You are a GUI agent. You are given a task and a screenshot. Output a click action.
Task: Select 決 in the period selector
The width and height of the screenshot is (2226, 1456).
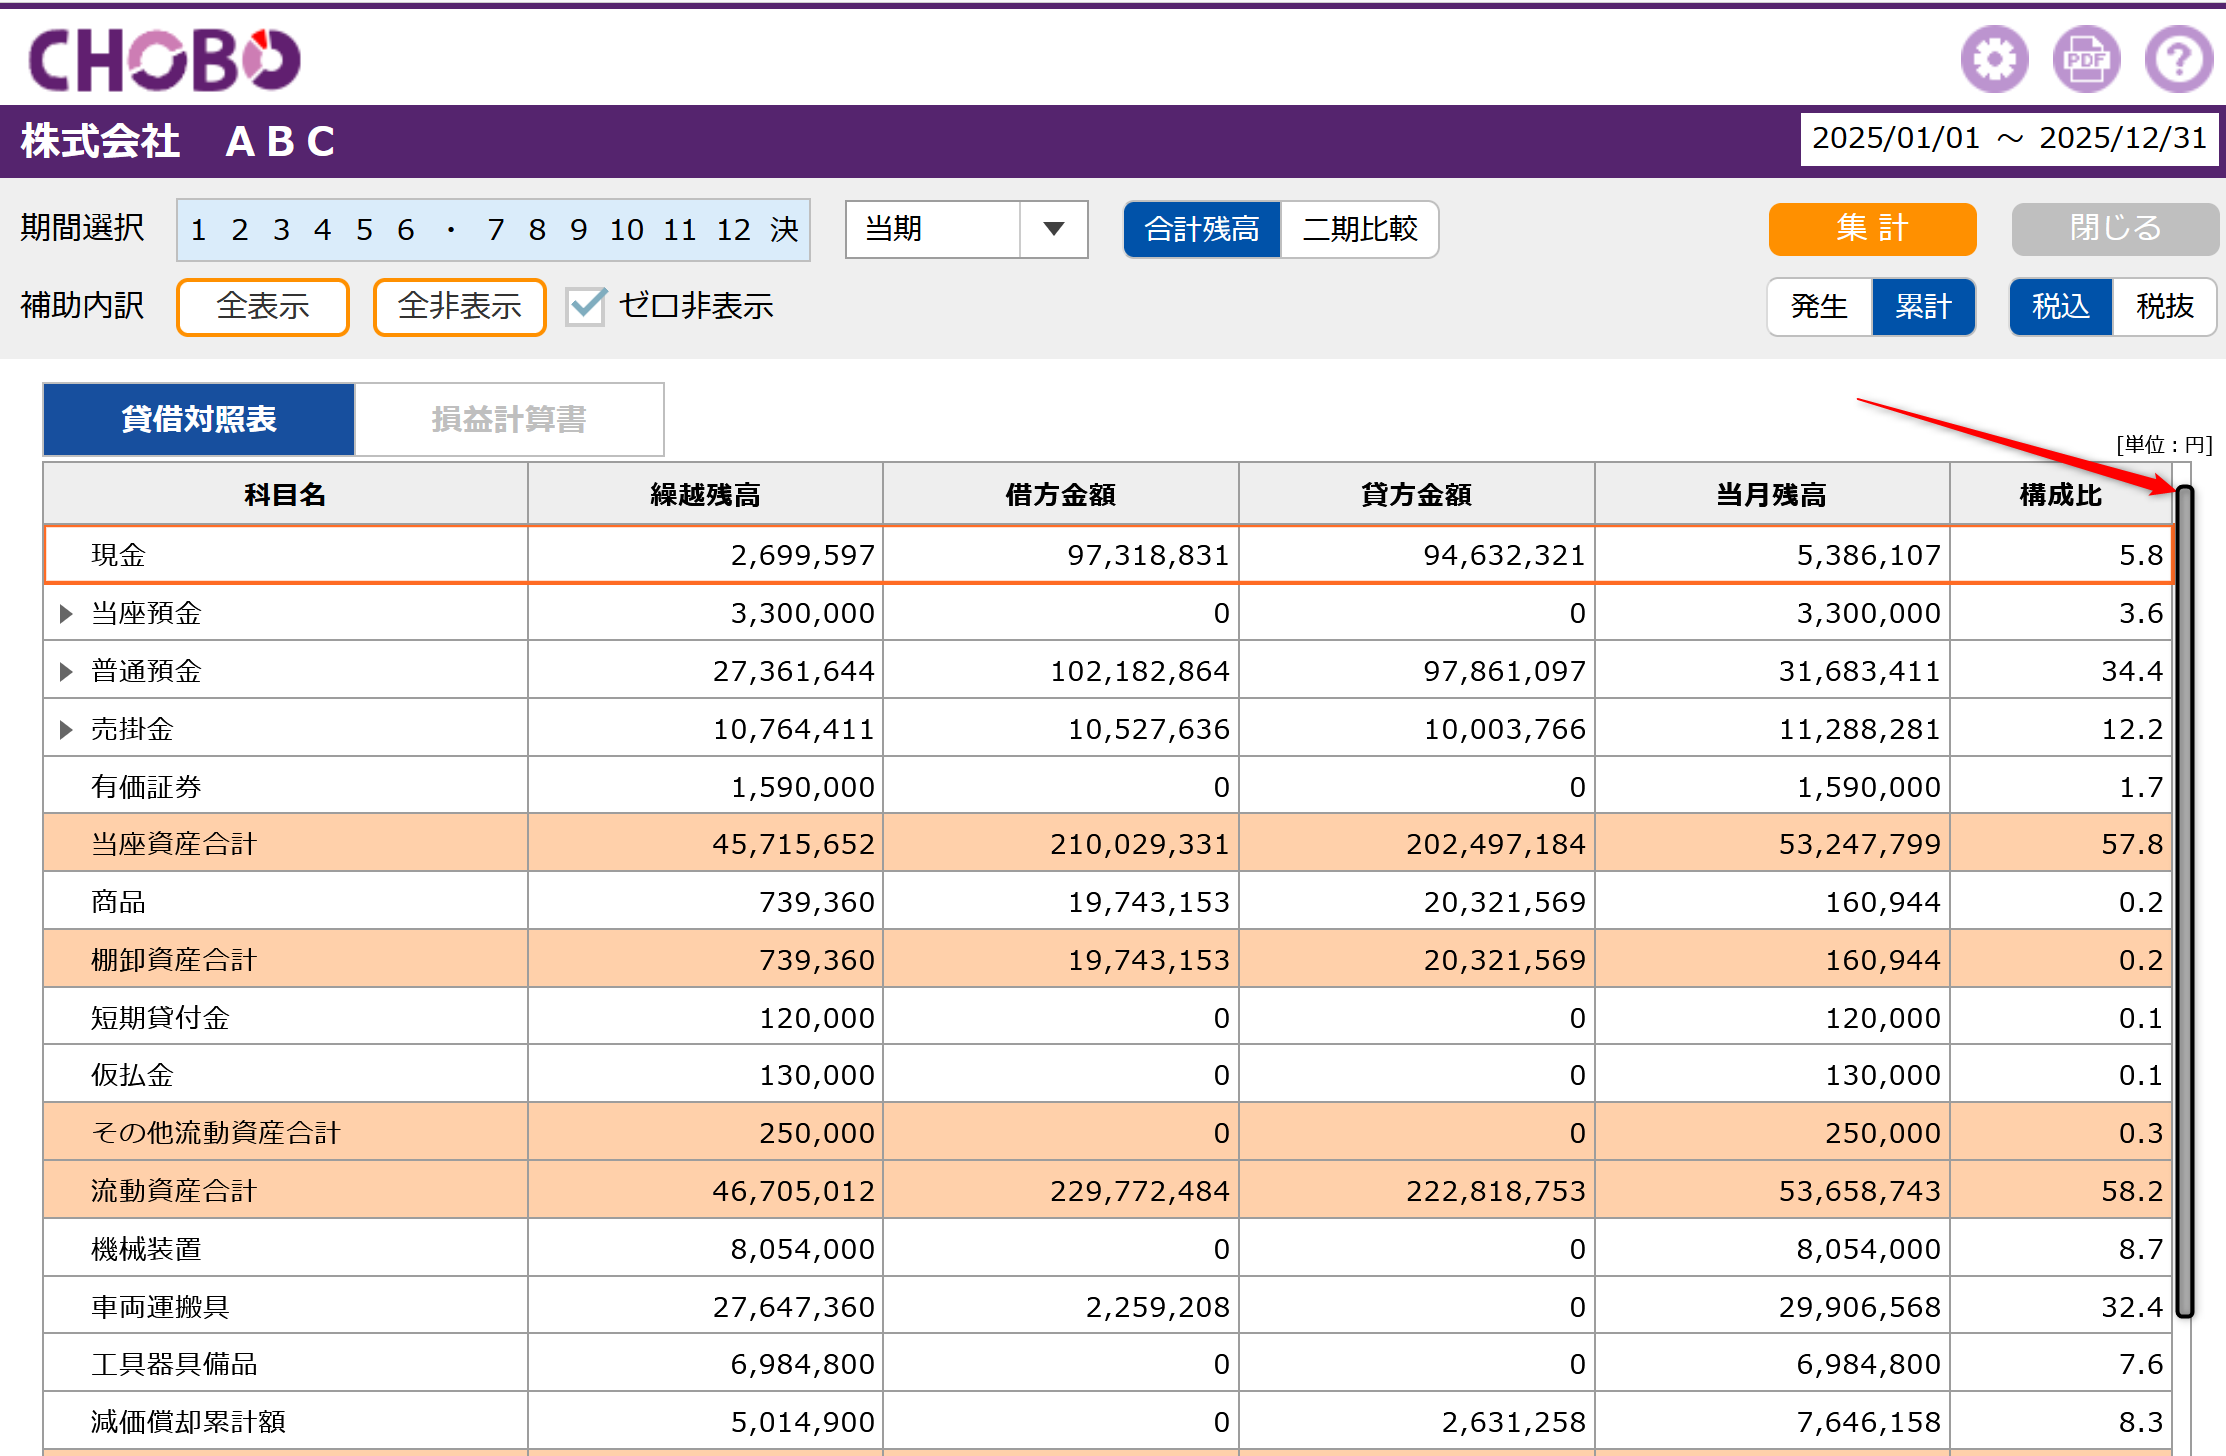pos(784,230)
